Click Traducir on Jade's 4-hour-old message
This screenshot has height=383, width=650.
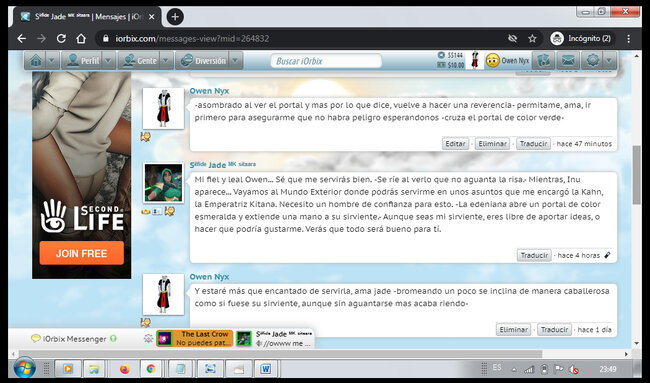tap(534, 255)
